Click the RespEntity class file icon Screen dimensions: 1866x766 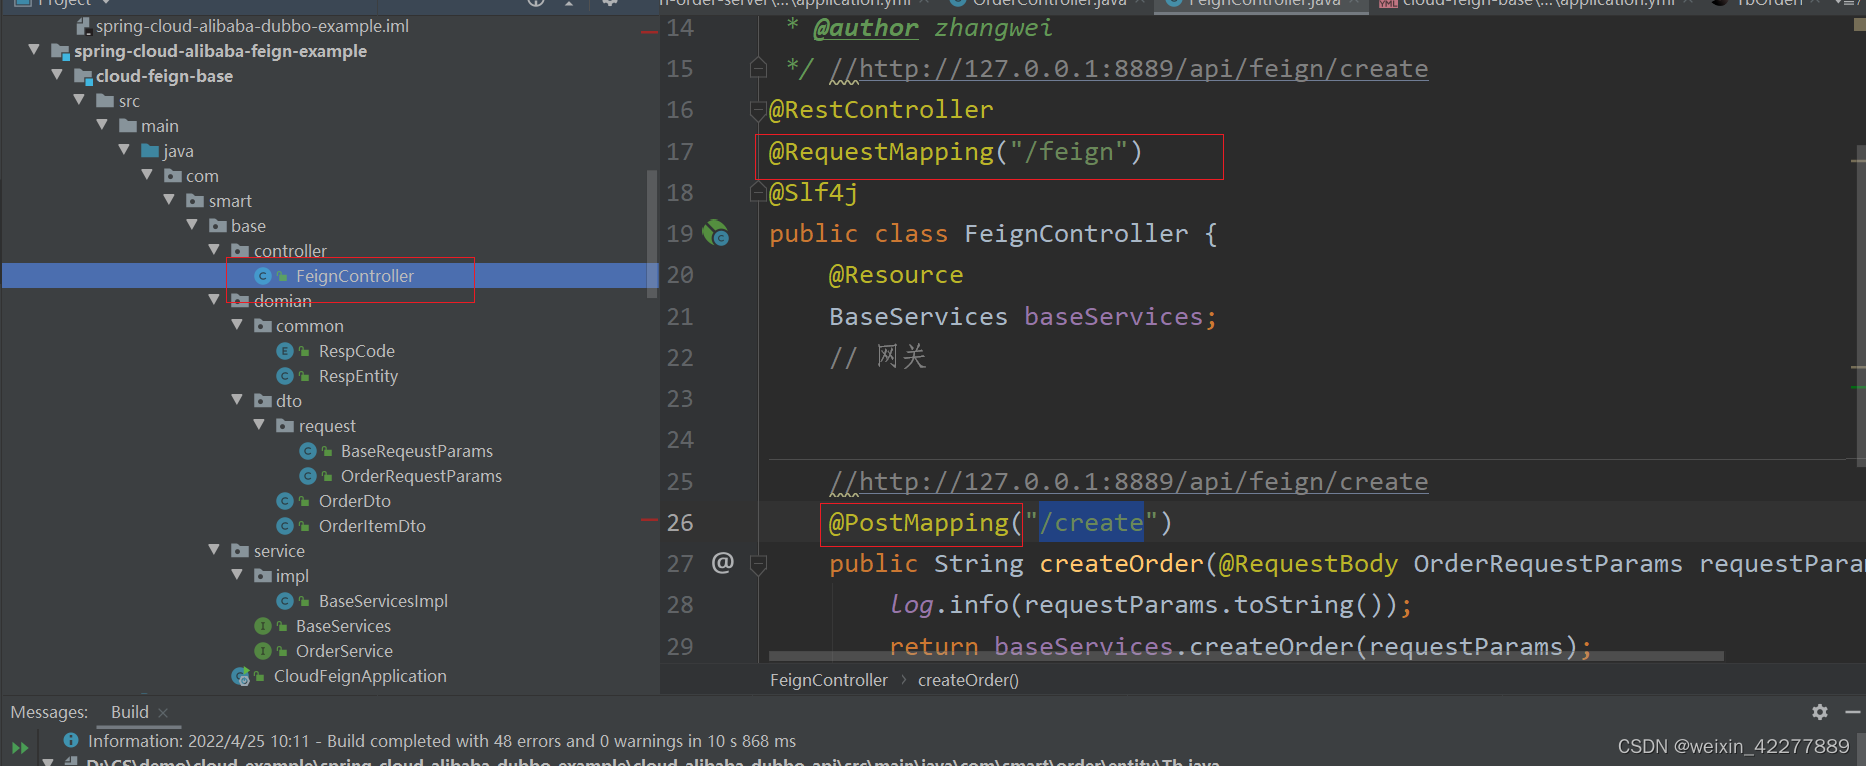pyautogui.click(x=285, y=376)
